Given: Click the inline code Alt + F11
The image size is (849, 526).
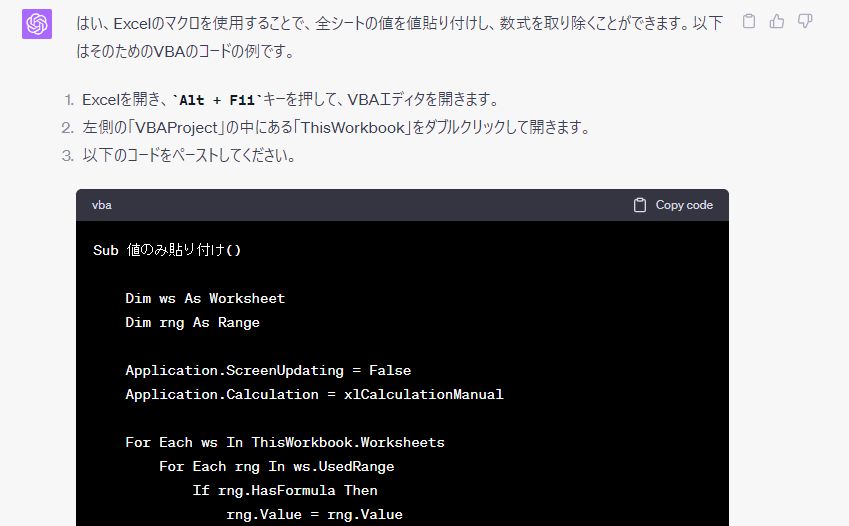Looking at the screenshot, I should (217, 100).
